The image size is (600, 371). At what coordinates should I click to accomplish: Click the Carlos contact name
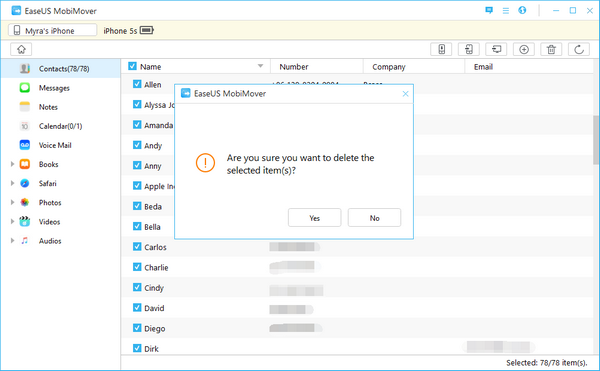coord(155,247)
